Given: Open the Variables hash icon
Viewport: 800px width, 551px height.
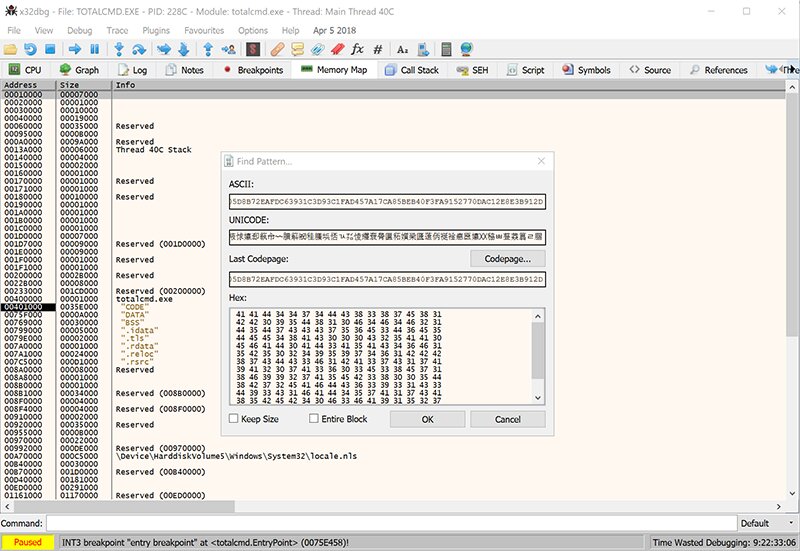Looking at the screenshot, I should 378,49.
